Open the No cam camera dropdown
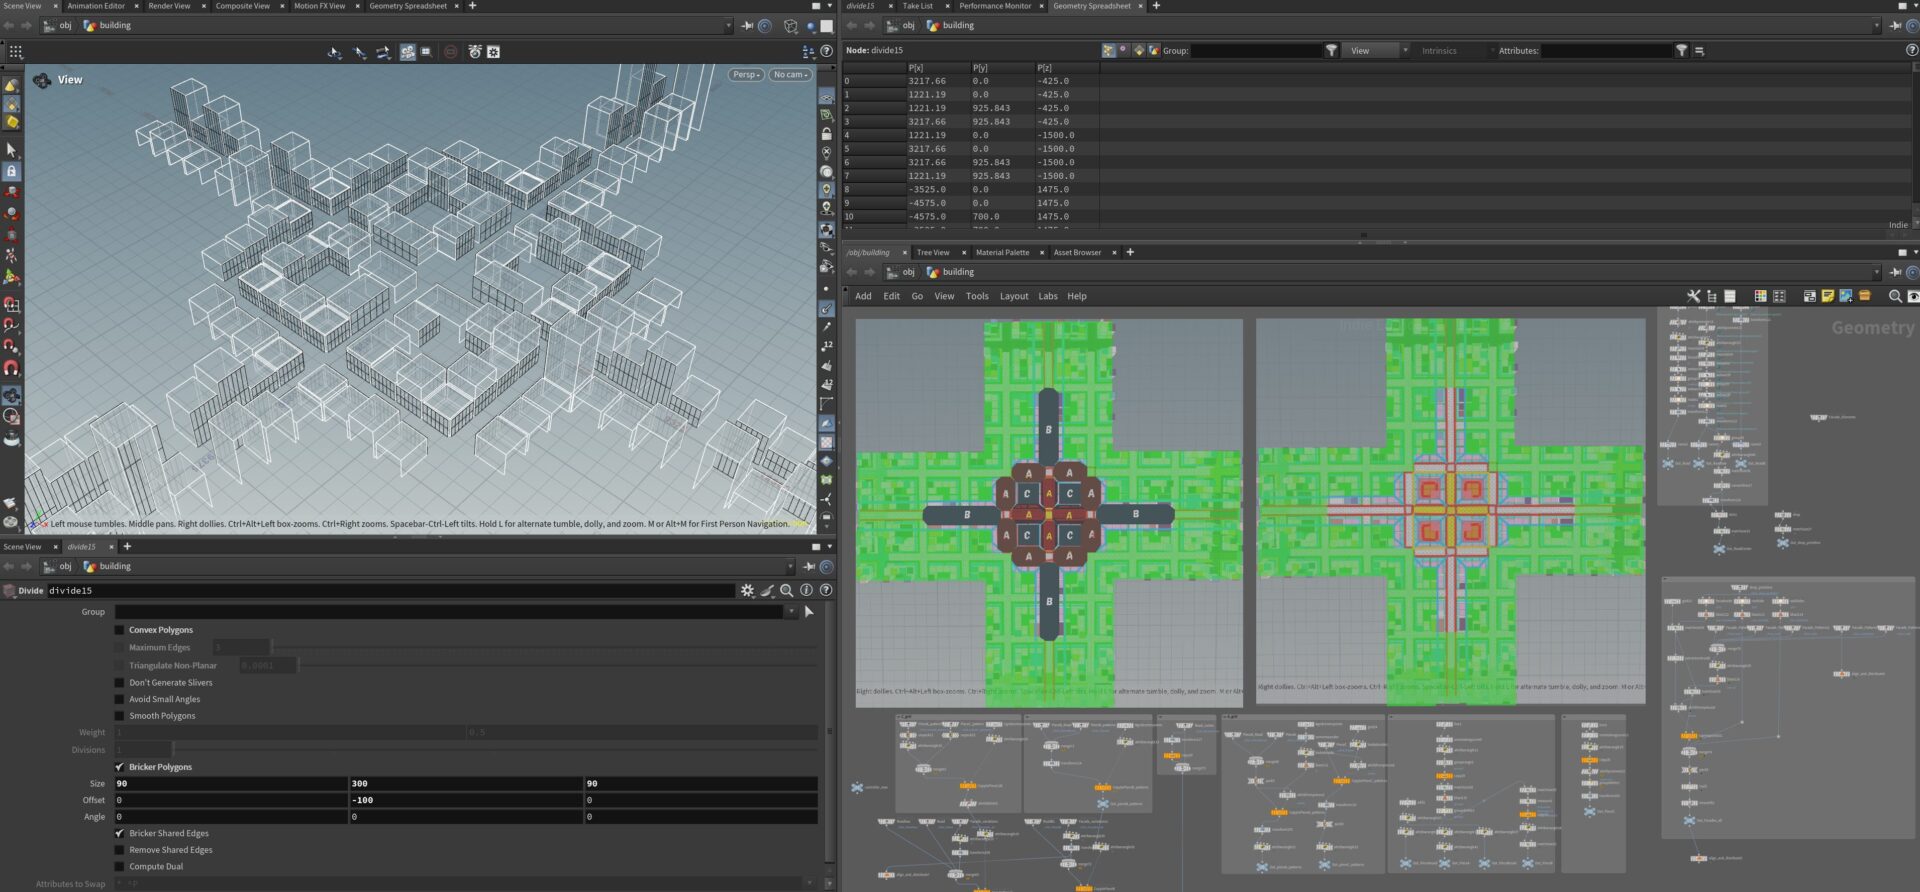Image resolution: width=1920 pixels, height=892 pixels. pyautogui.click(x=790, y=75)
